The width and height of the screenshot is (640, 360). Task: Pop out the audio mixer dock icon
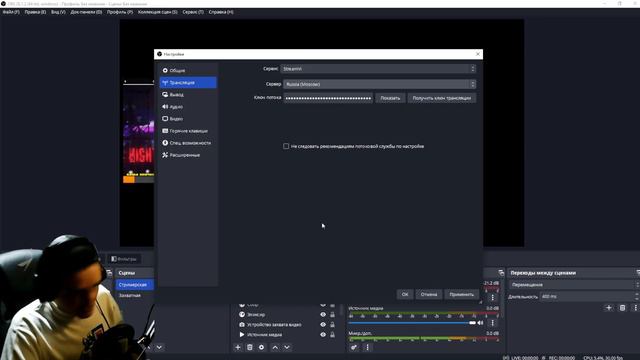501,273
